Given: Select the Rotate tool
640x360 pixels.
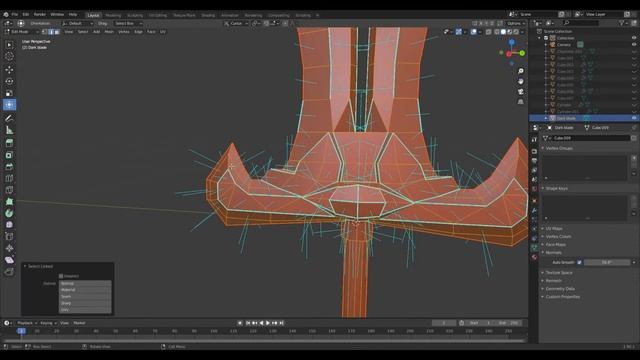Looking at the screenshot, I should 9,81.
